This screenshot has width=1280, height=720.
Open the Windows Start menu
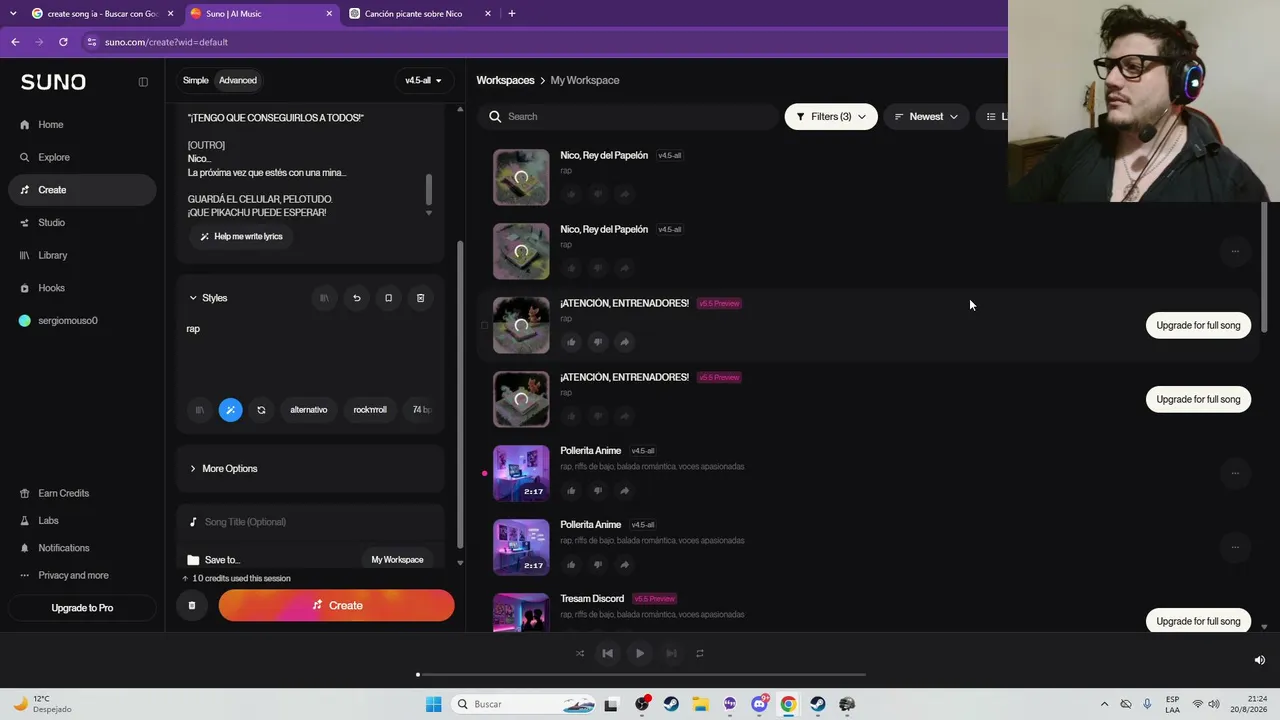point(433,704)
